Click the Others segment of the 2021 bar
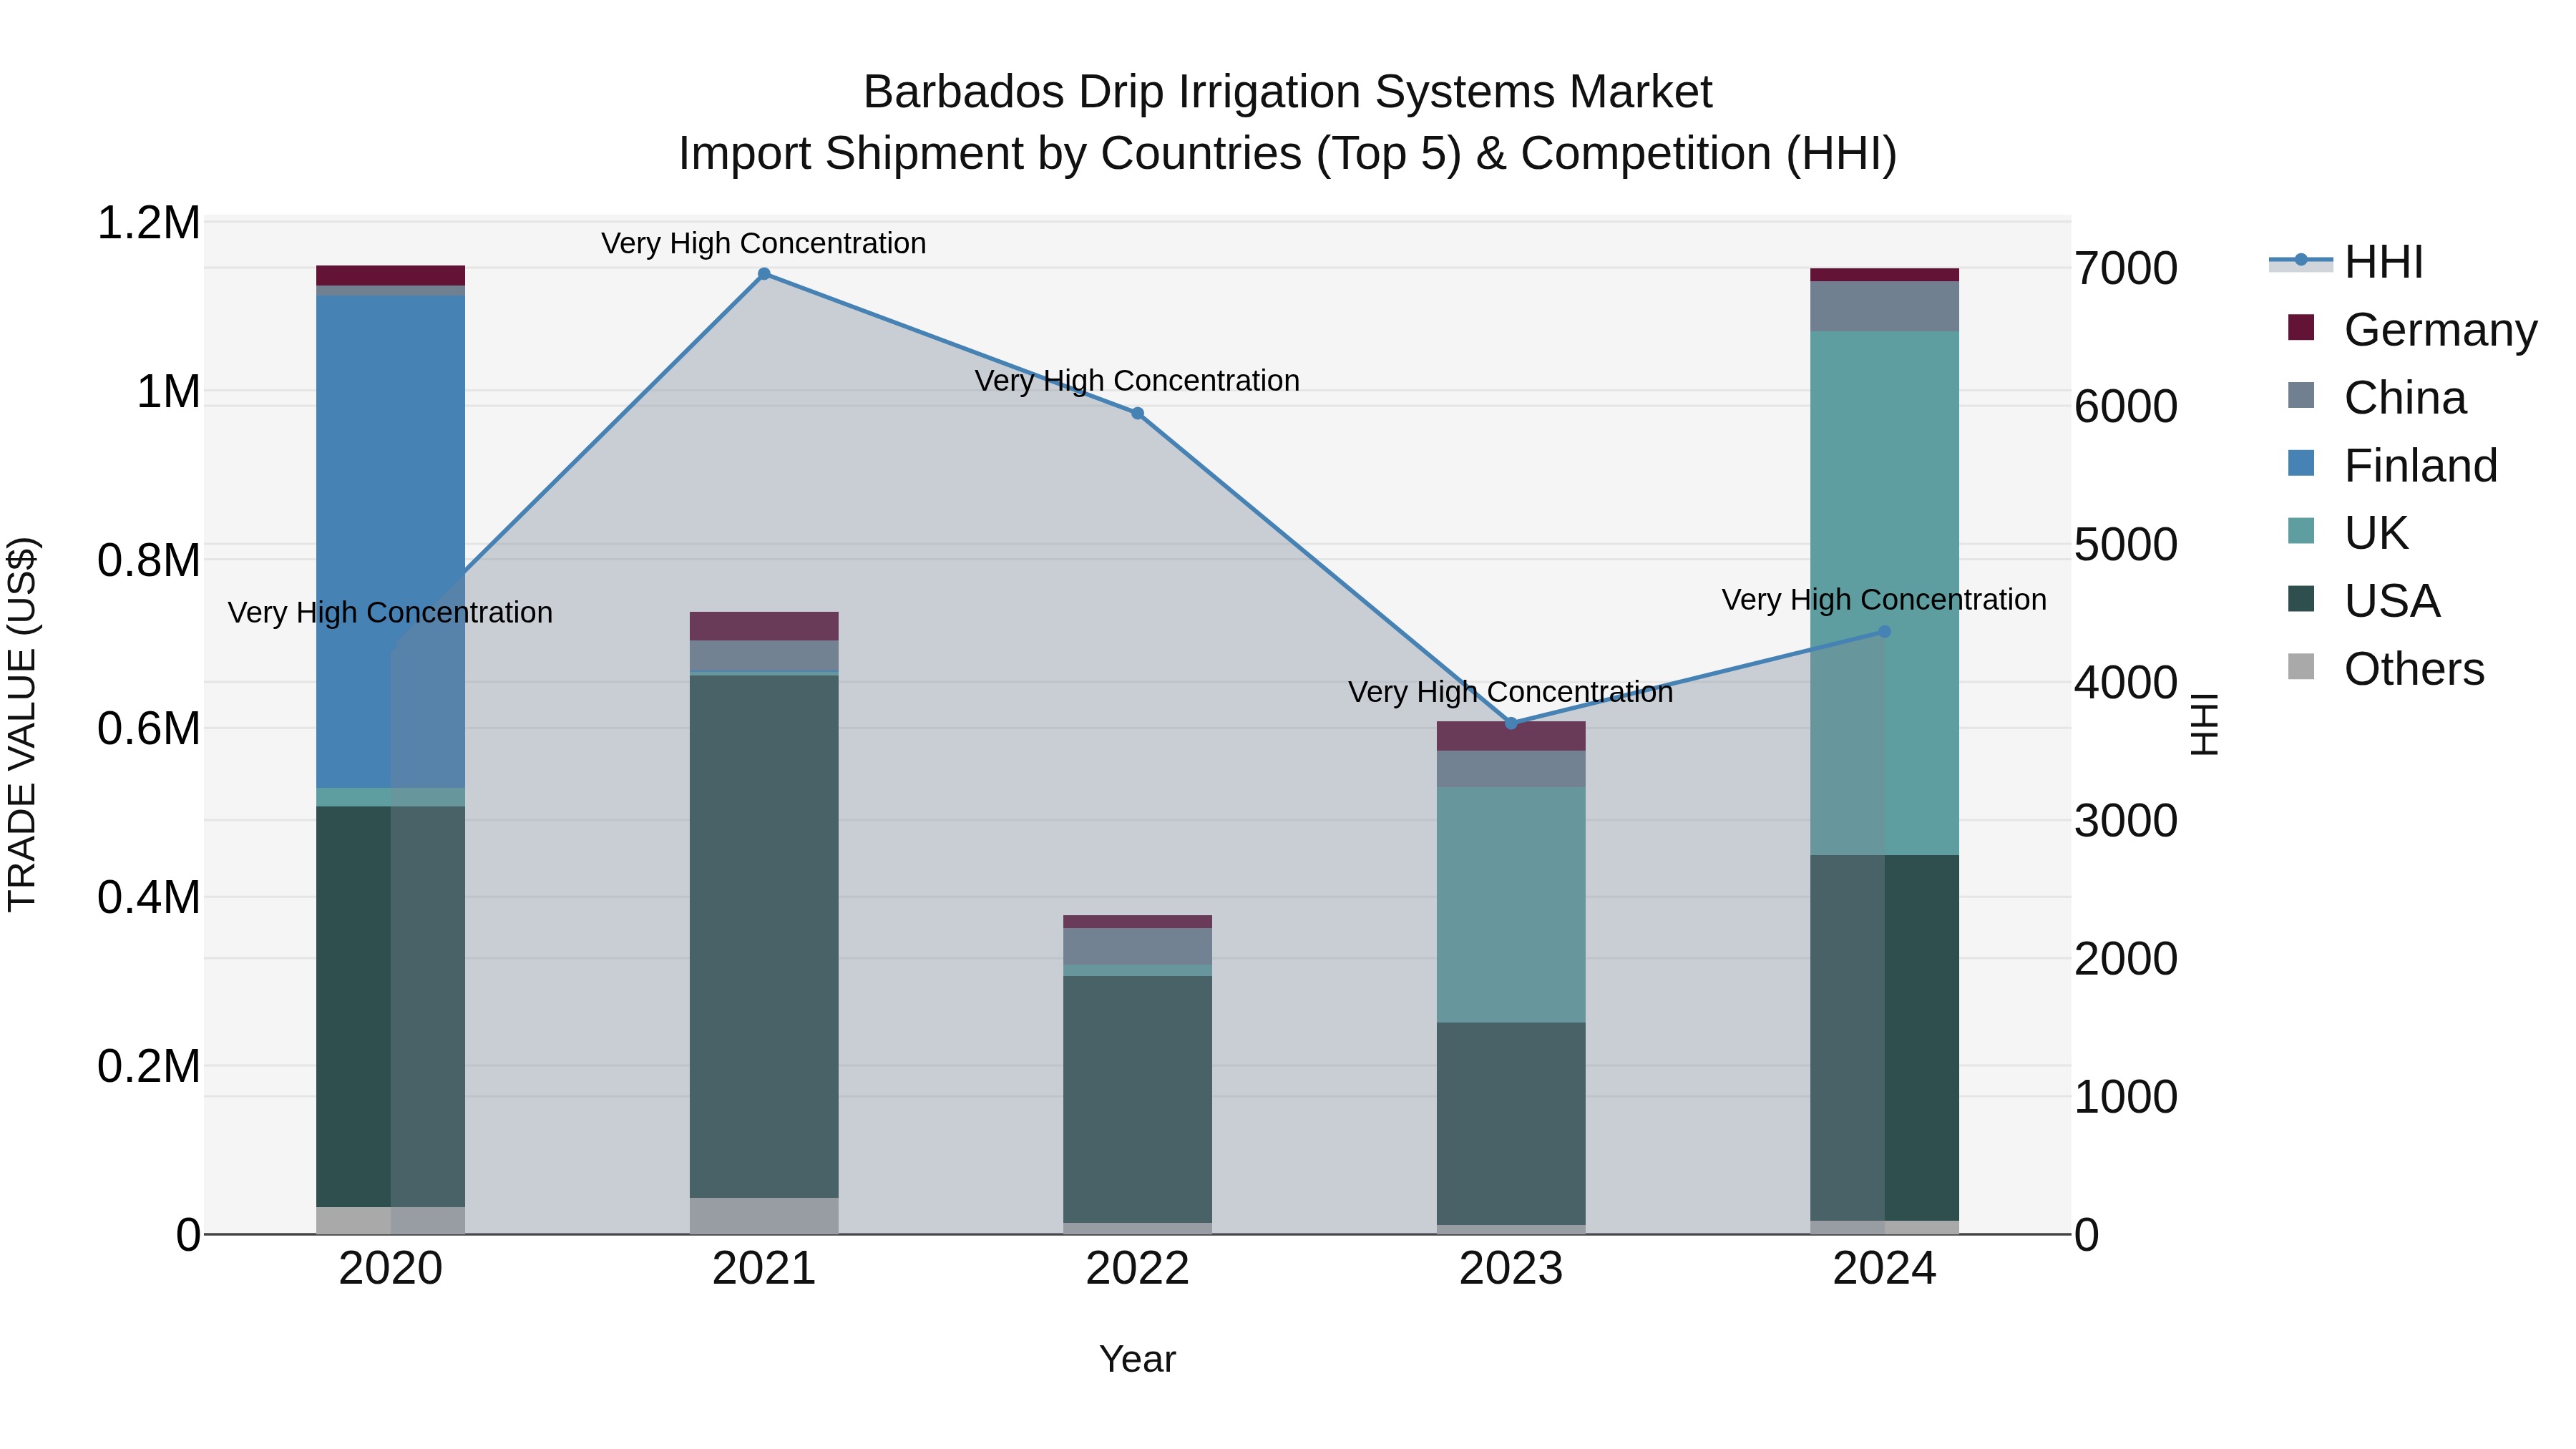 click(764, 1216)
